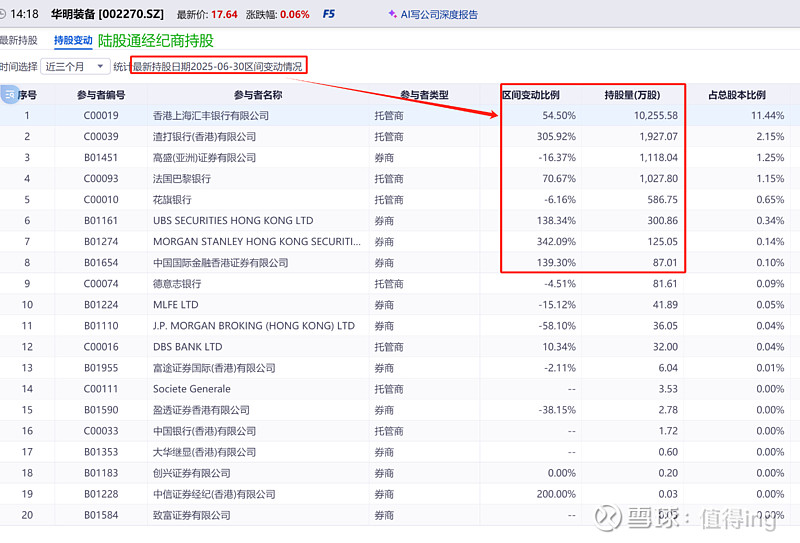800x543 pixels.
Task: Sort by 参与者名称 column header
Action: click(258, 95)
